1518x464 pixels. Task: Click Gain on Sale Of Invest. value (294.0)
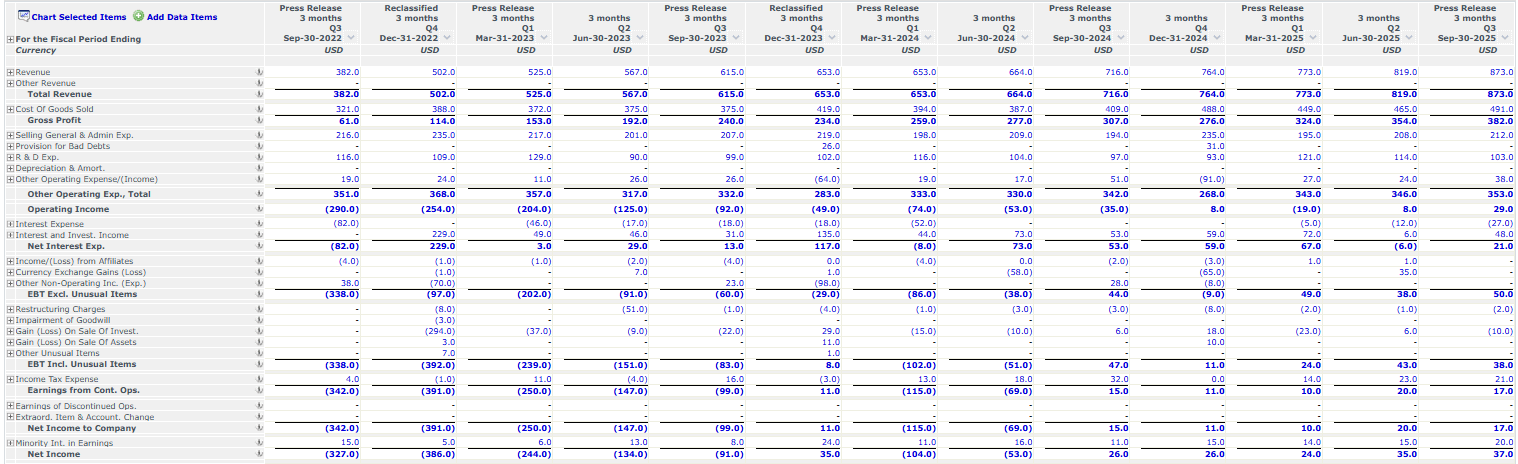[438, 331]
